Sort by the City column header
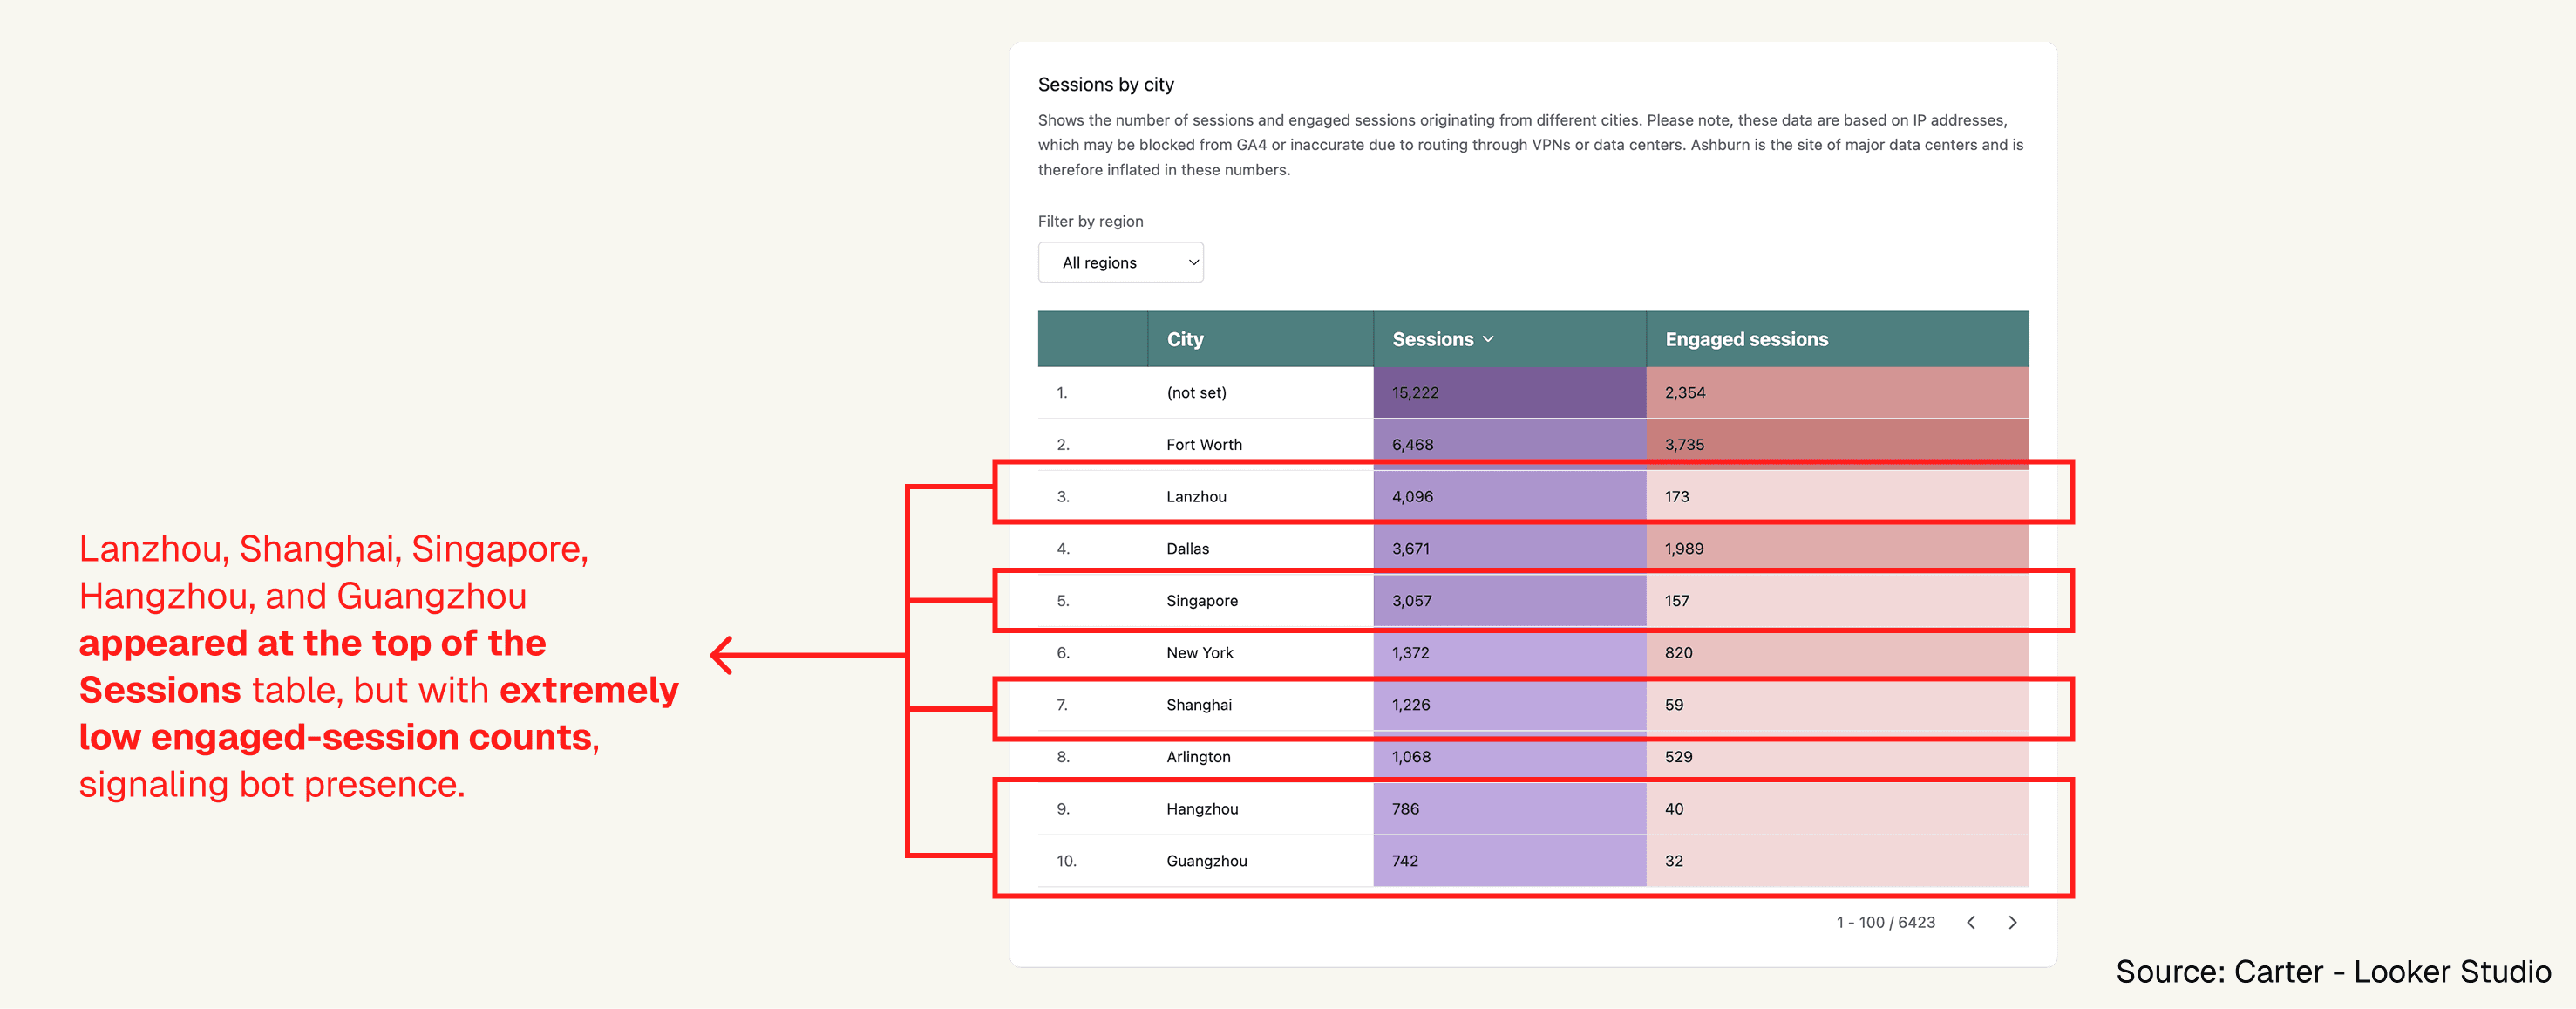Viewport: 2576px width, 1009px height. pyautogui.click(x=1184, y=339)
